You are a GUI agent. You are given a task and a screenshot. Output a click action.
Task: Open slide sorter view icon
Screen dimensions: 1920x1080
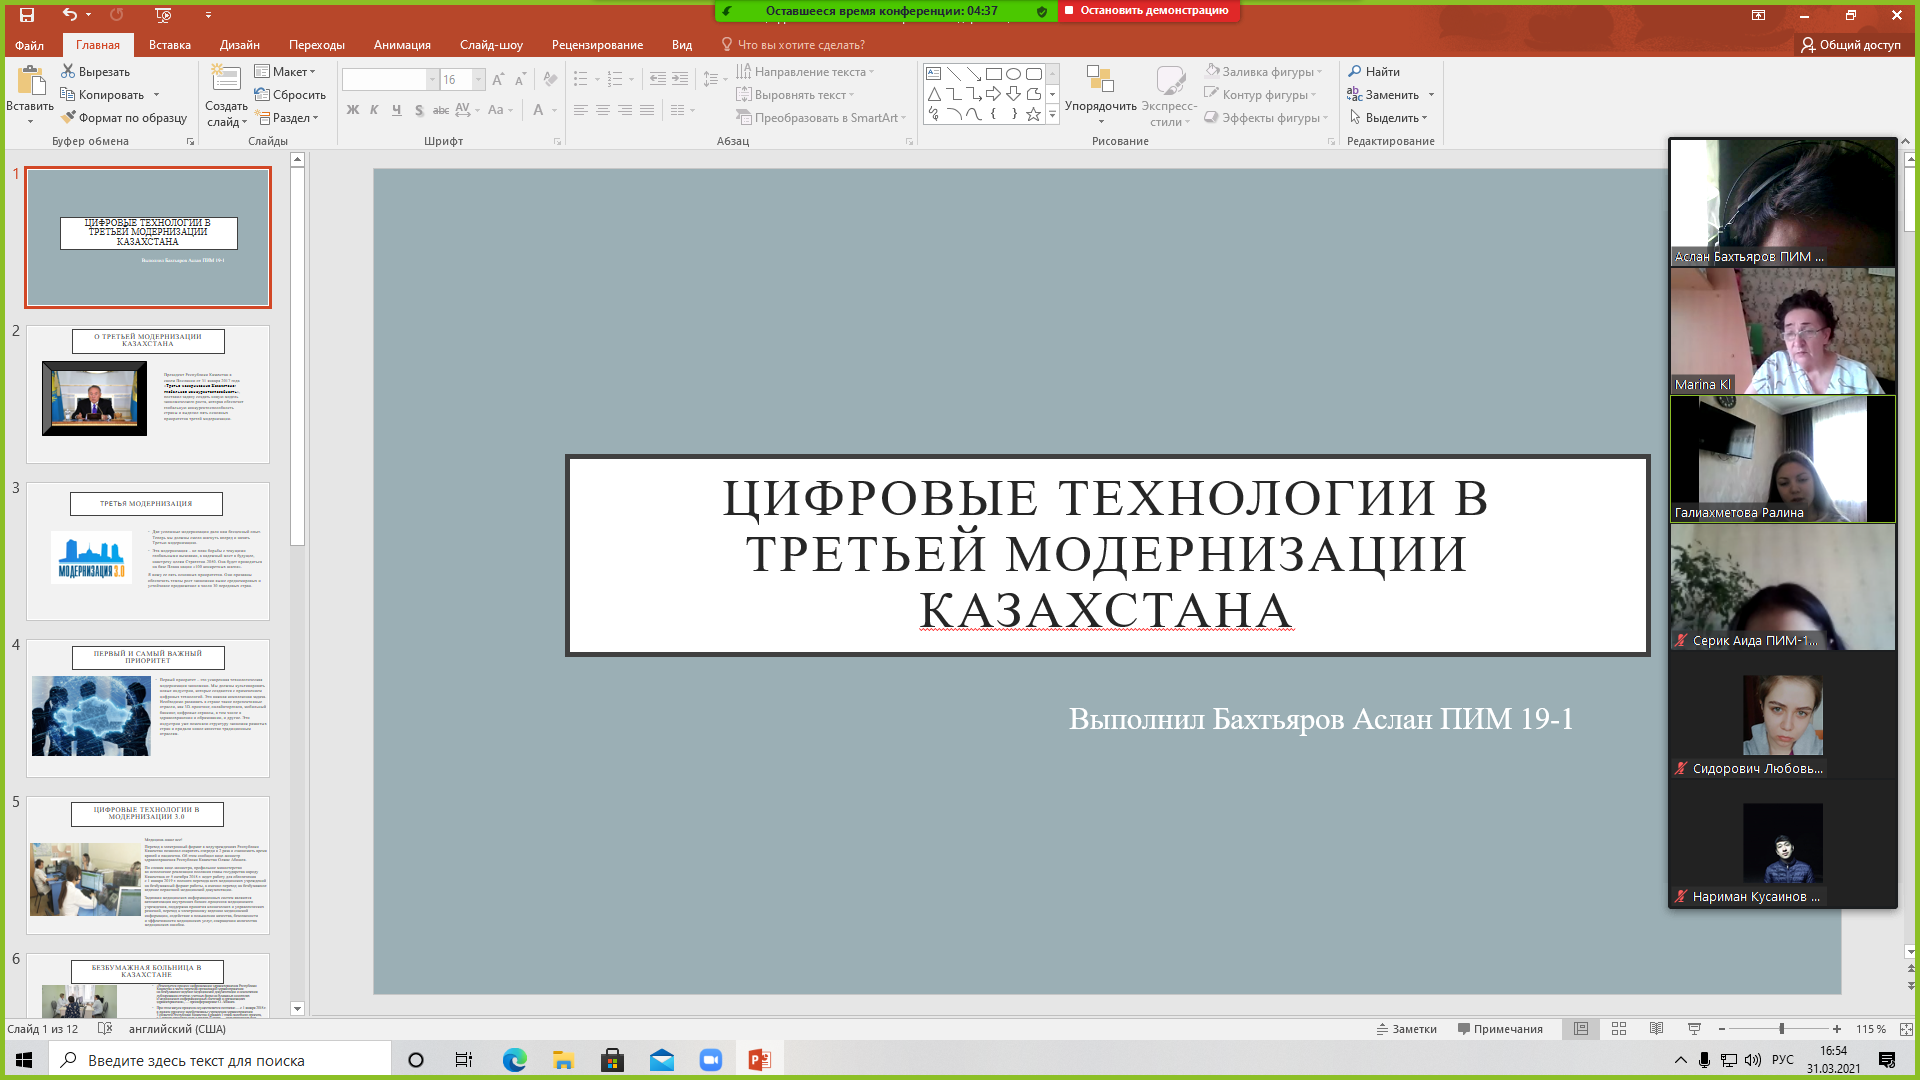click(1619, 1029)
